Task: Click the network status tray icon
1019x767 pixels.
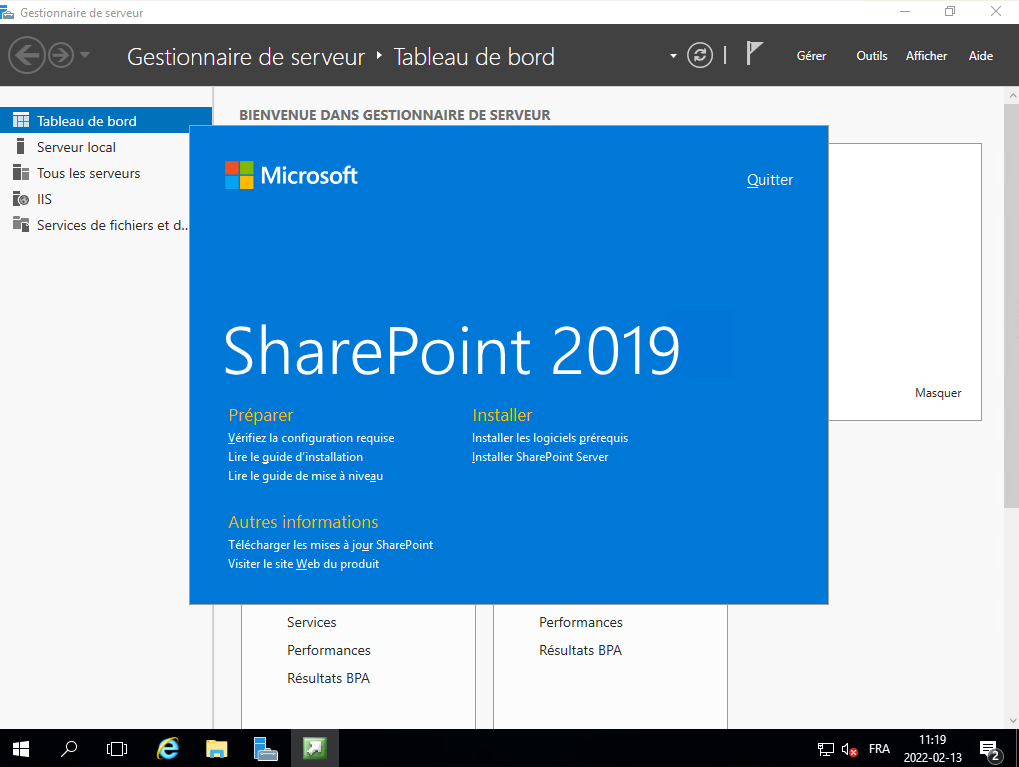Action: tap(825, 749)
